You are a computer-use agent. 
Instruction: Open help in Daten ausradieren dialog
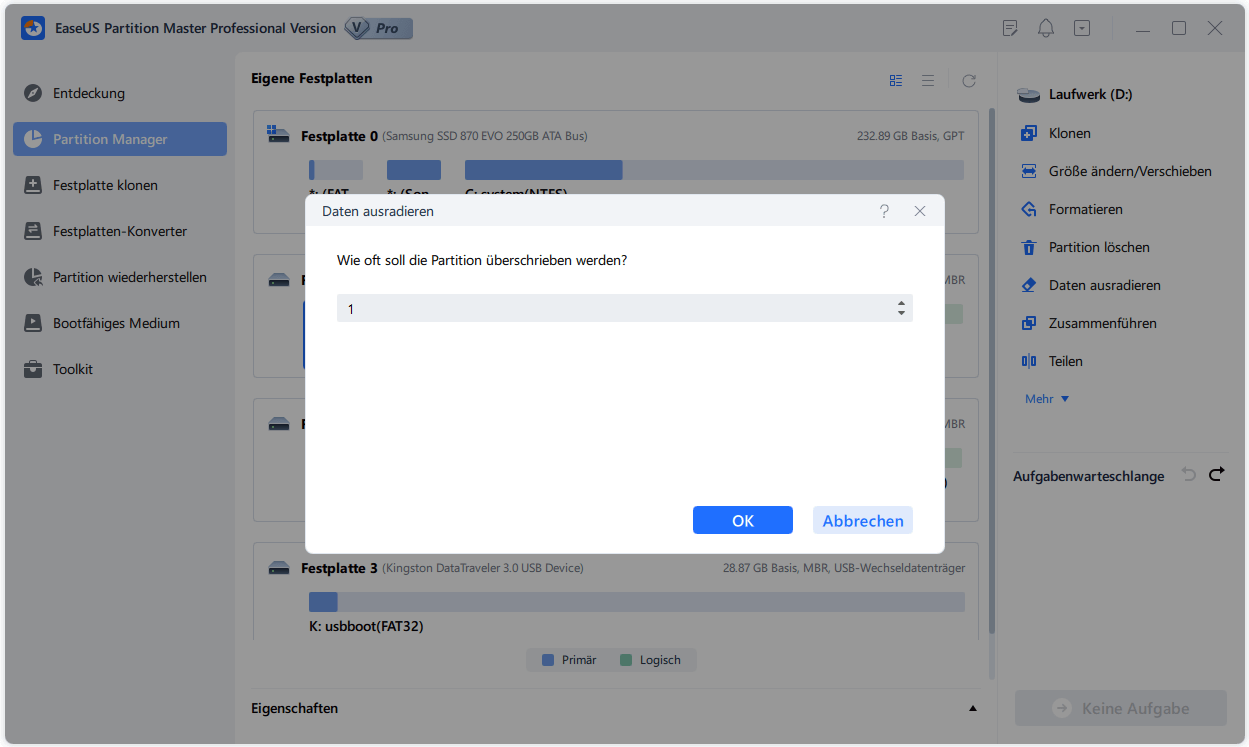coord(884,212)
